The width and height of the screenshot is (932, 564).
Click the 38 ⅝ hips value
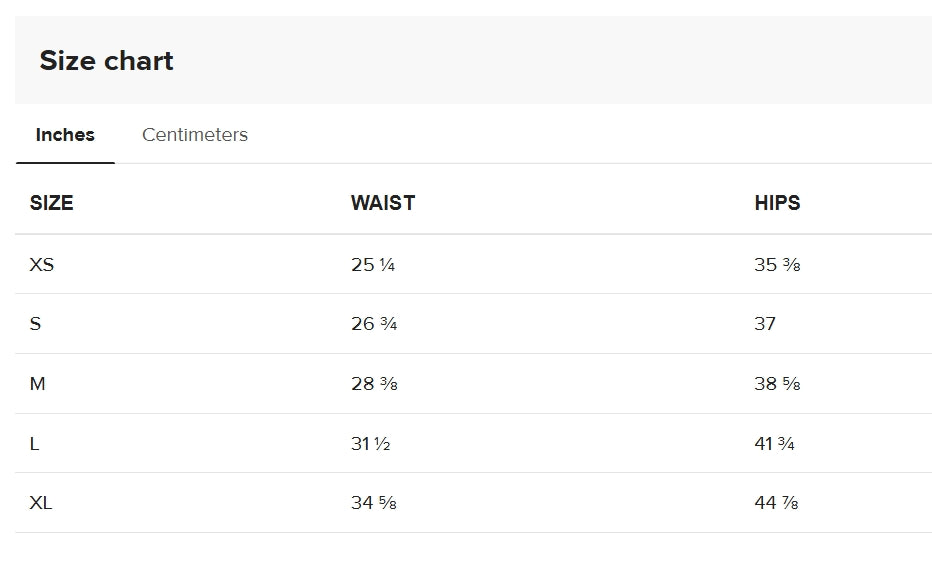tap(777, 384)
